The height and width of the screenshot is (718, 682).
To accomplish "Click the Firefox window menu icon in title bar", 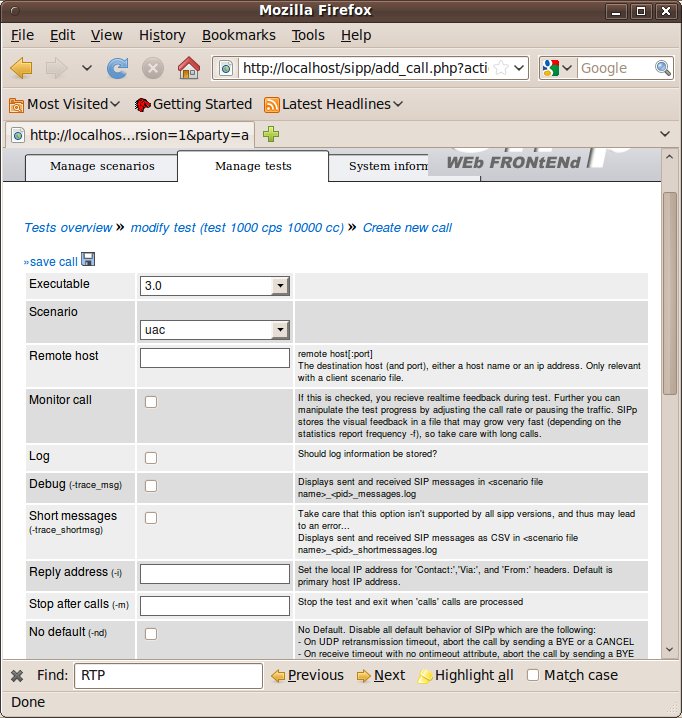I will 15,11.
